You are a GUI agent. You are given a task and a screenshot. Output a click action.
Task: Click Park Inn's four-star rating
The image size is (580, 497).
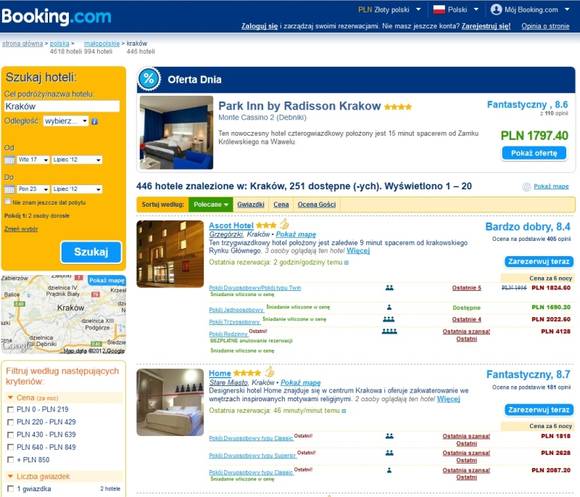pyautogui.click(x=398, y=107)
